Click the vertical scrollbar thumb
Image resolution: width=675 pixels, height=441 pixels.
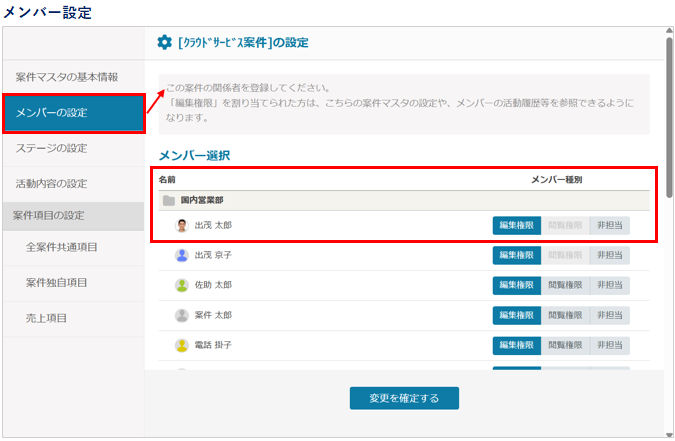(x=669, y=117)
